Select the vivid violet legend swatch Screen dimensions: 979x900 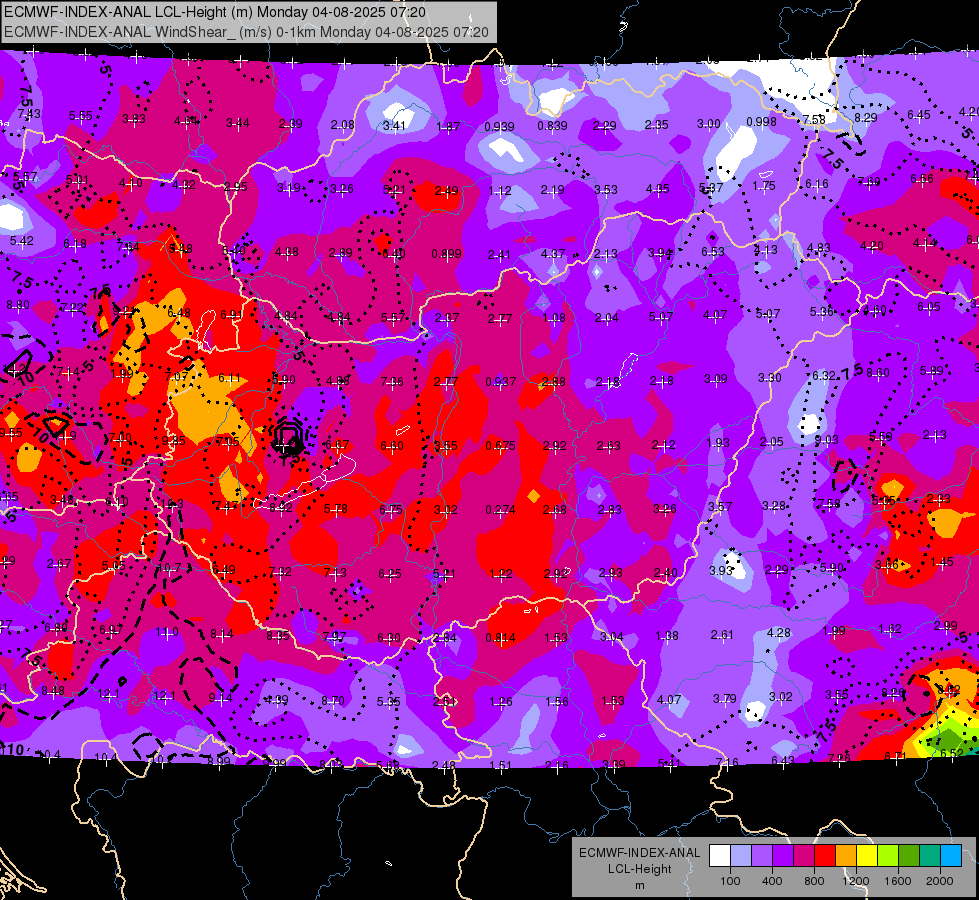[783, 856]
